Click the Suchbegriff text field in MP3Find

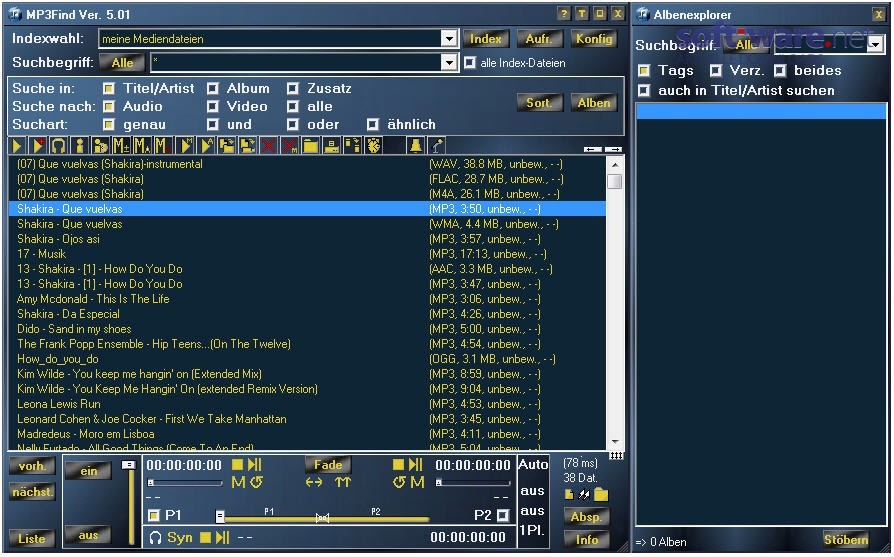pyautogui.click(x=296, y=63)
